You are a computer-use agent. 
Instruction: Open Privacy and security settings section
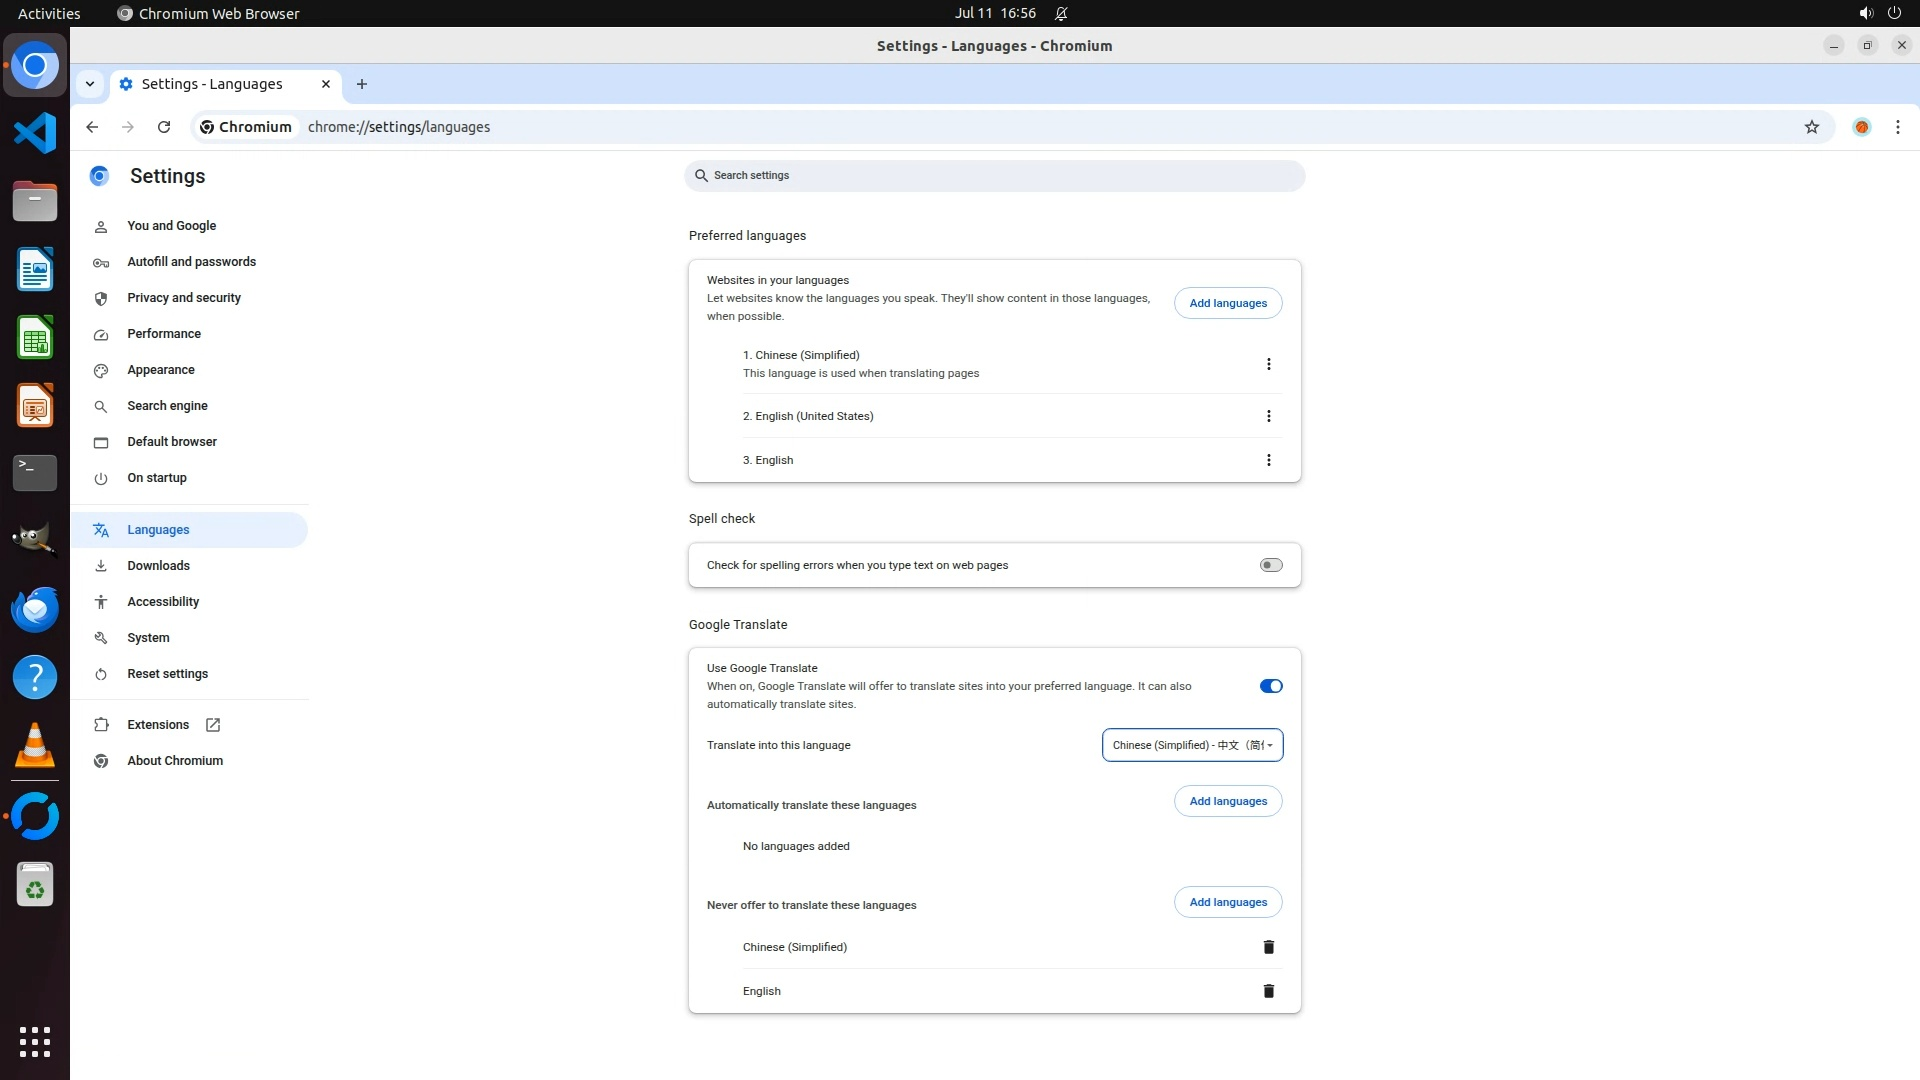coord(184,298)
